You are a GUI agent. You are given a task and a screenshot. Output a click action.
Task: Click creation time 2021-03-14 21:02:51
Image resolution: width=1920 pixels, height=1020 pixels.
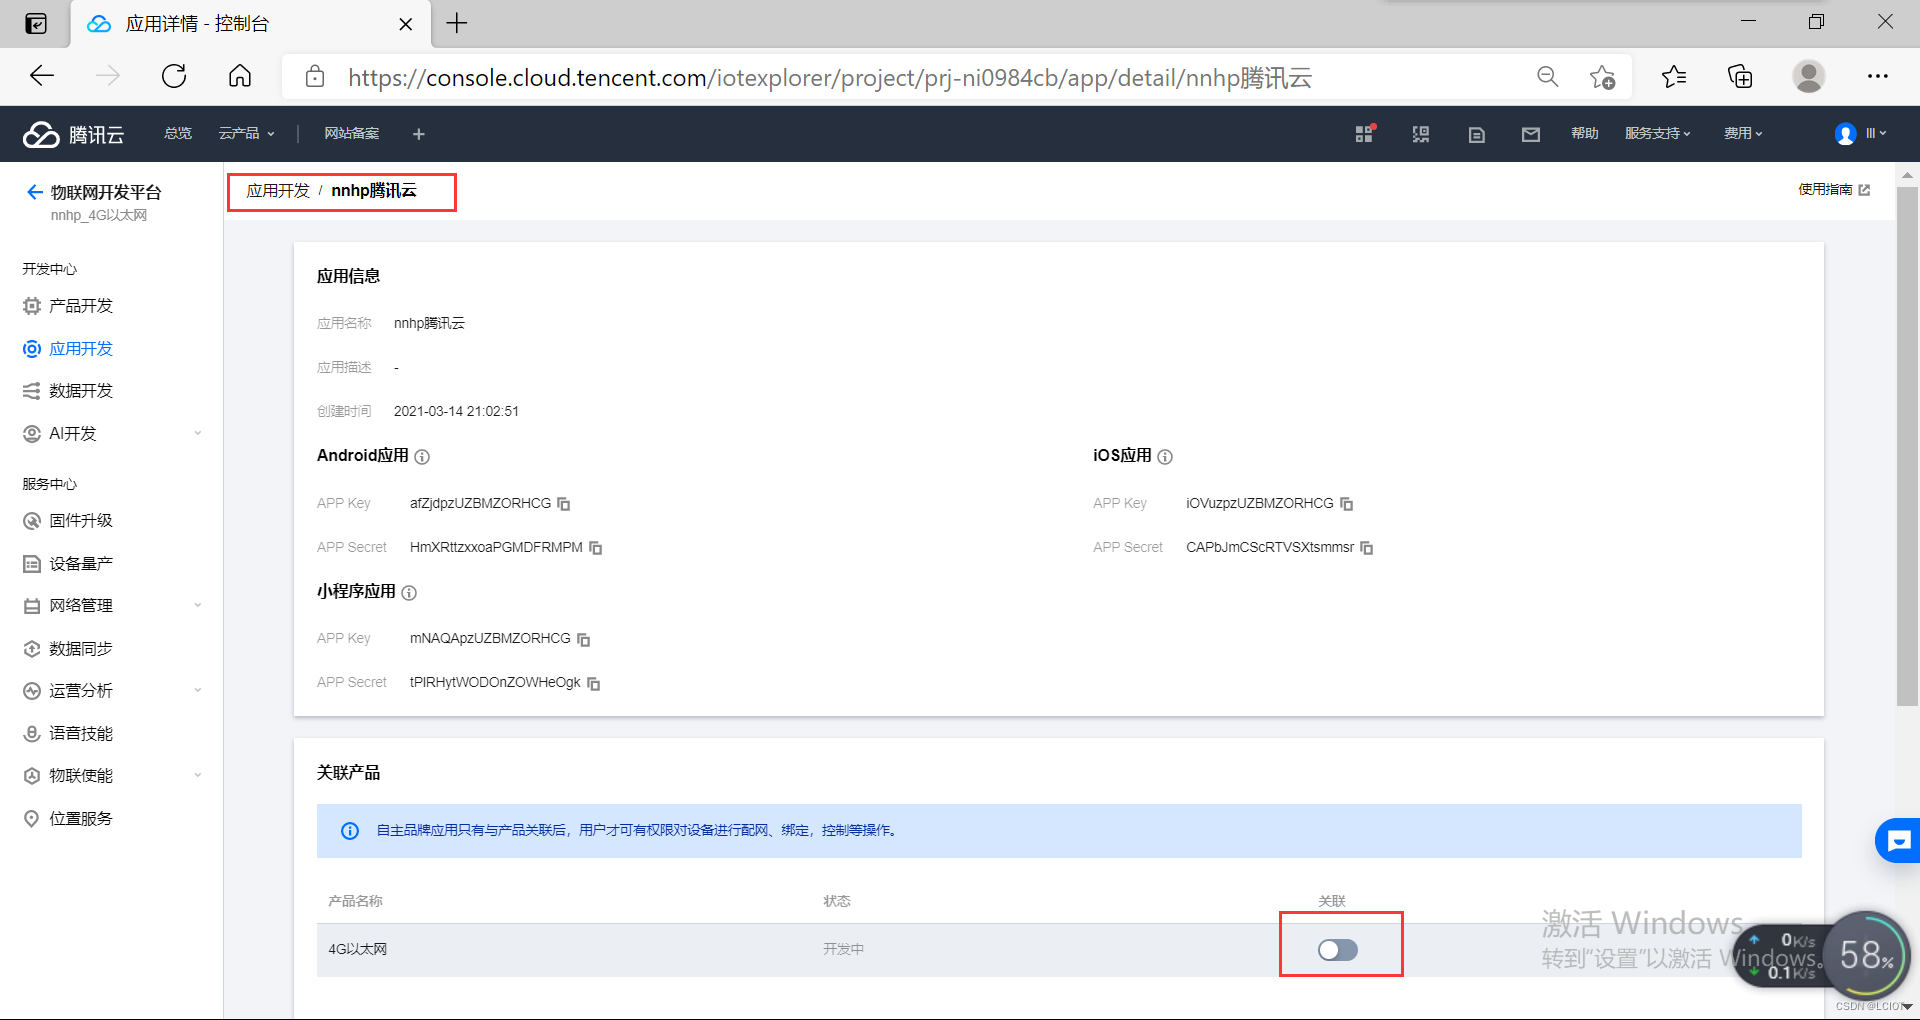pyautogui.click(x=456, y=412)
